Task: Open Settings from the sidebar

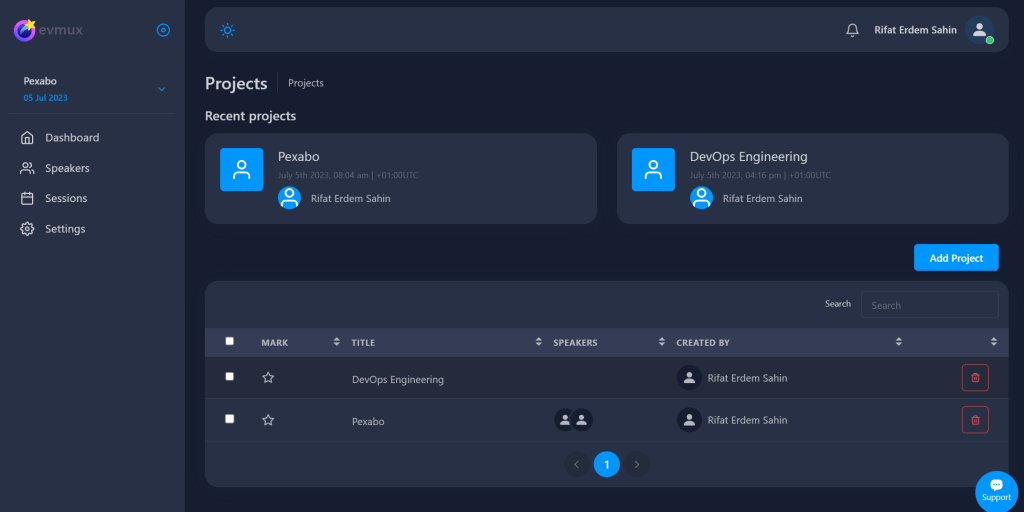Action: 65,229
